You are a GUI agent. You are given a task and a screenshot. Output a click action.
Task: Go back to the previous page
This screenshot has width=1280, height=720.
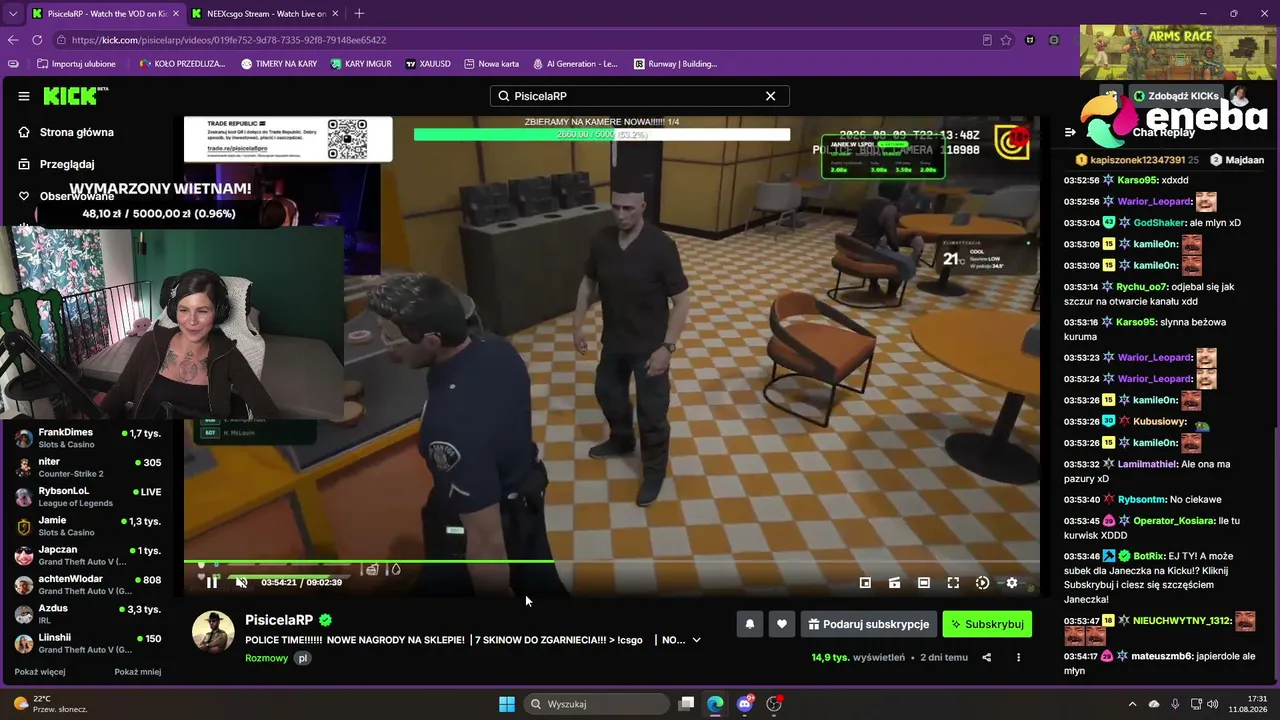(x=13, y=40)
